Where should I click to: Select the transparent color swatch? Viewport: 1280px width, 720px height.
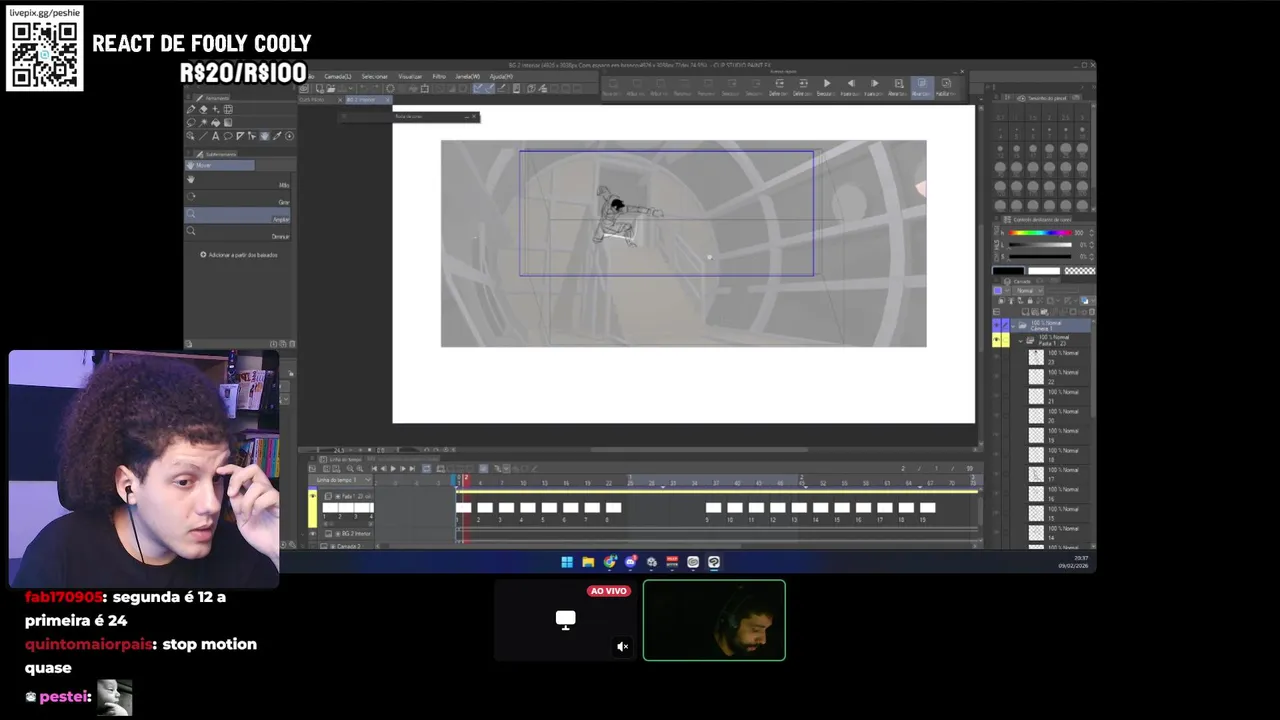tap(1080, 271)
